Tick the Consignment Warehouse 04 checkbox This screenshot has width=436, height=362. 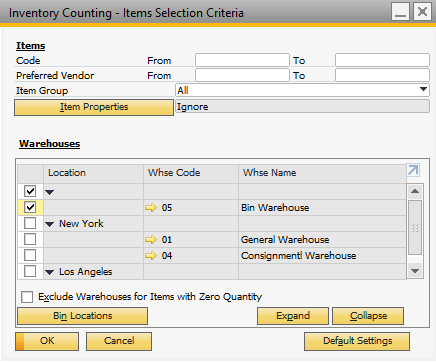(30, 255)
